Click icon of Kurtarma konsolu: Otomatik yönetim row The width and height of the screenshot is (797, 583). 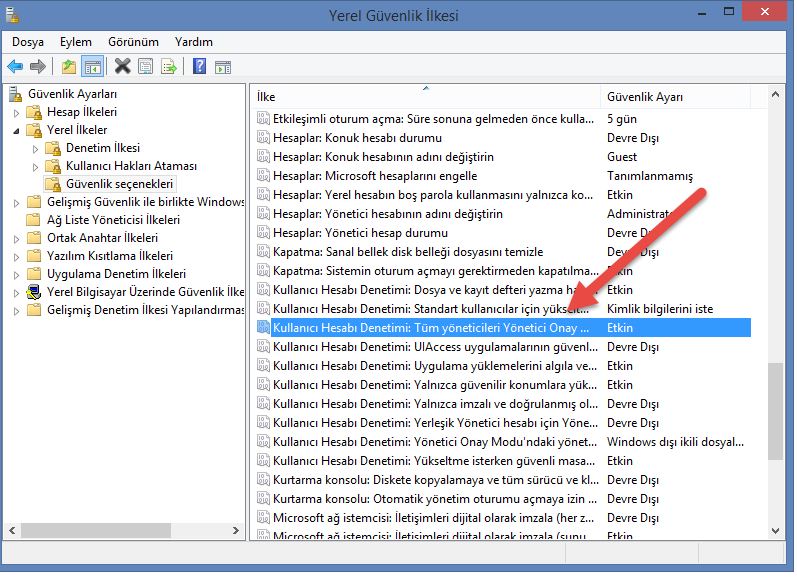coord(263,500)
